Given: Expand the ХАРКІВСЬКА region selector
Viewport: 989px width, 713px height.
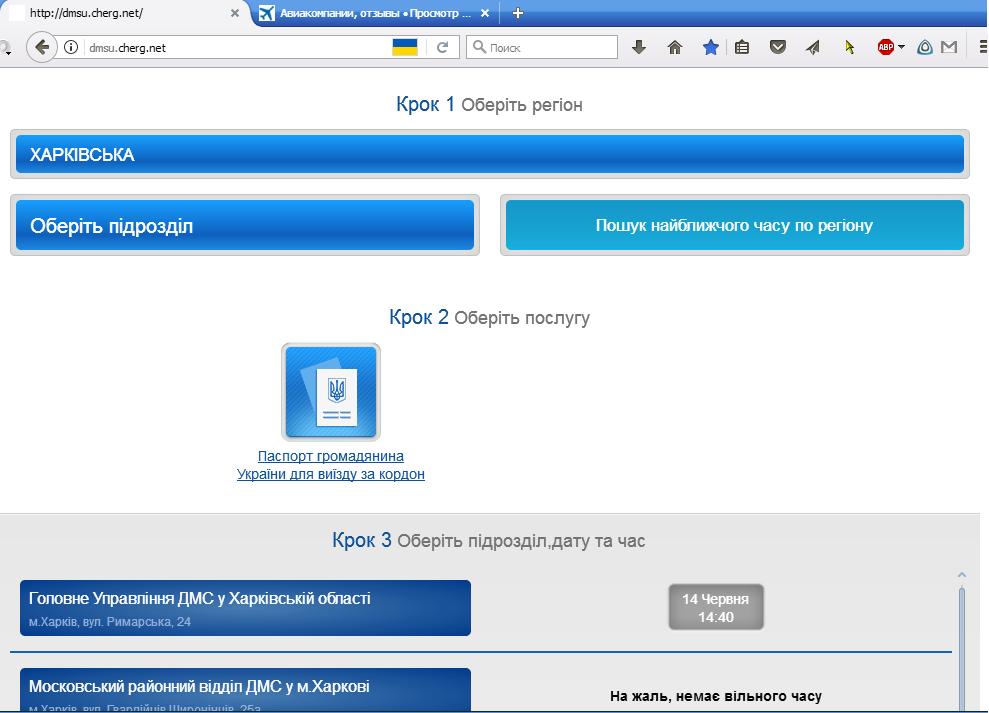Looking at the screenshot, I should point(489,155).
